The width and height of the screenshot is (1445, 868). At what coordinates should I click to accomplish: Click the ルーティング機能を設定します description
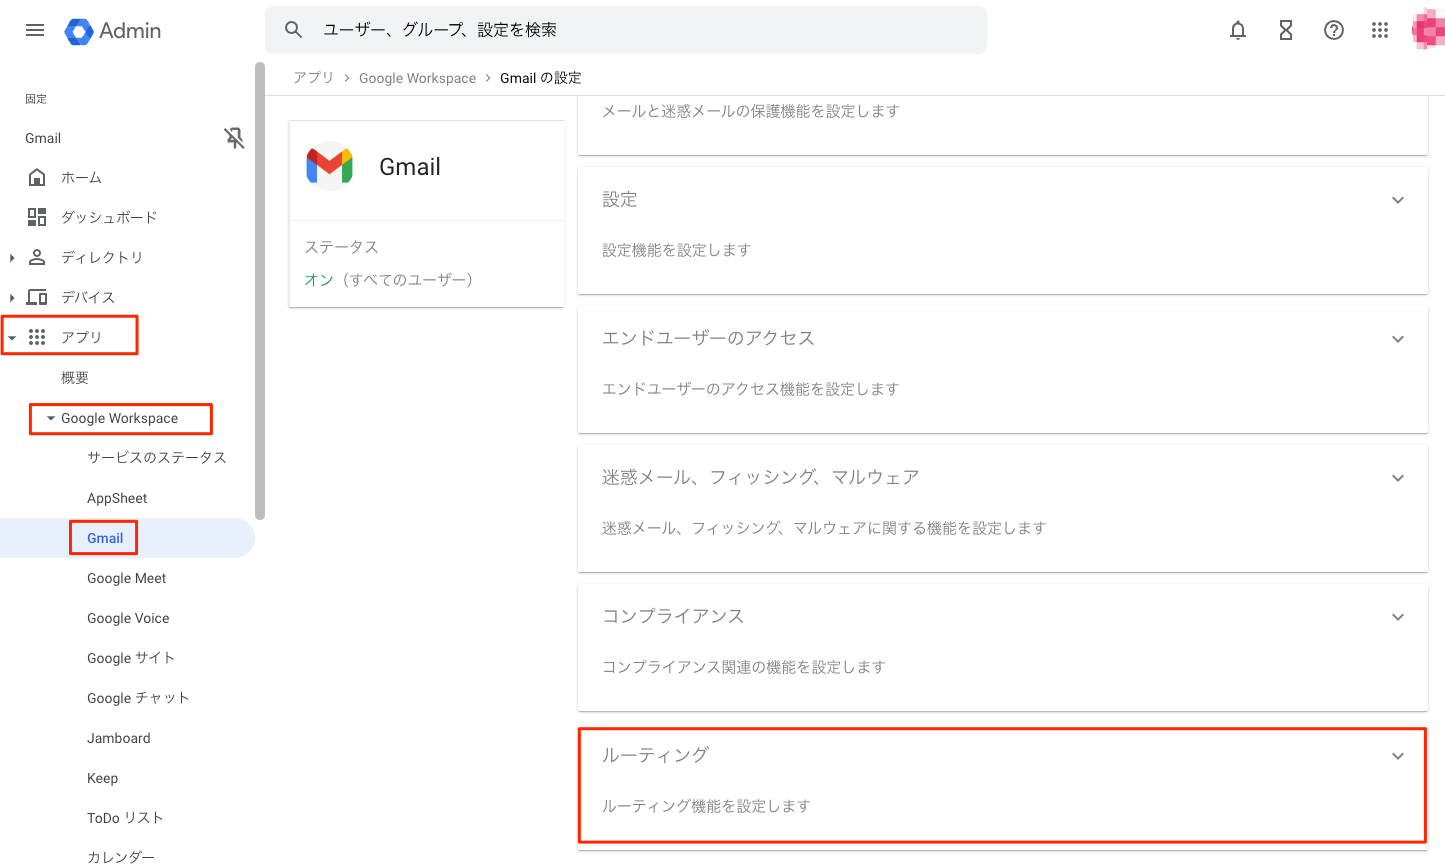(x=706, y=806)
